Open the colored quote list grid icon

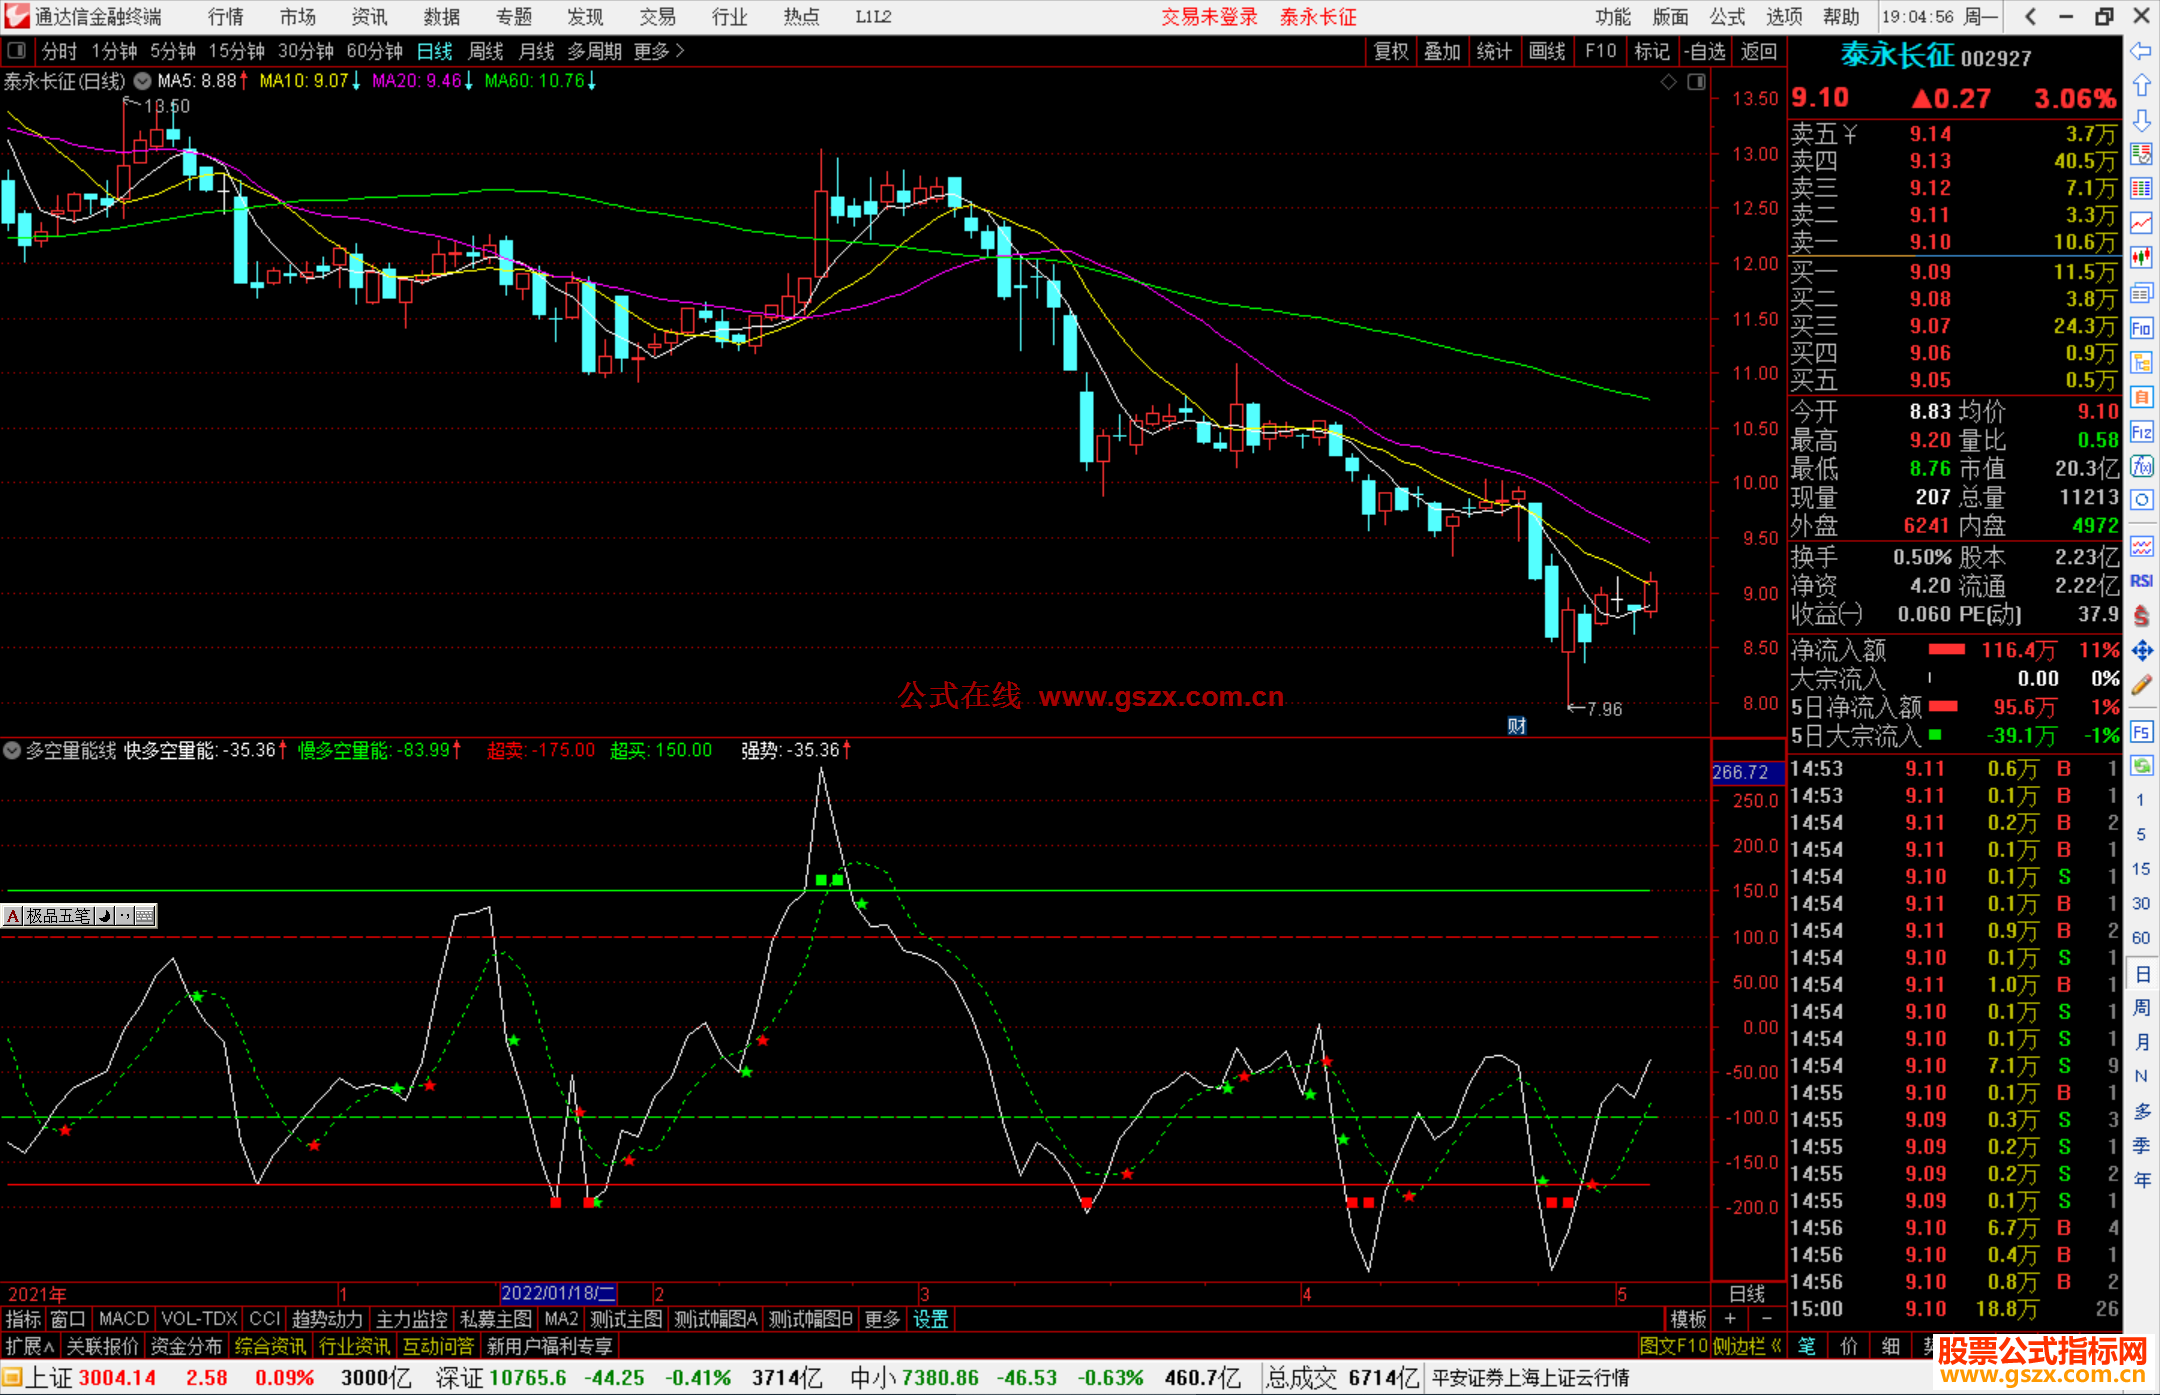click(2141, 188)
